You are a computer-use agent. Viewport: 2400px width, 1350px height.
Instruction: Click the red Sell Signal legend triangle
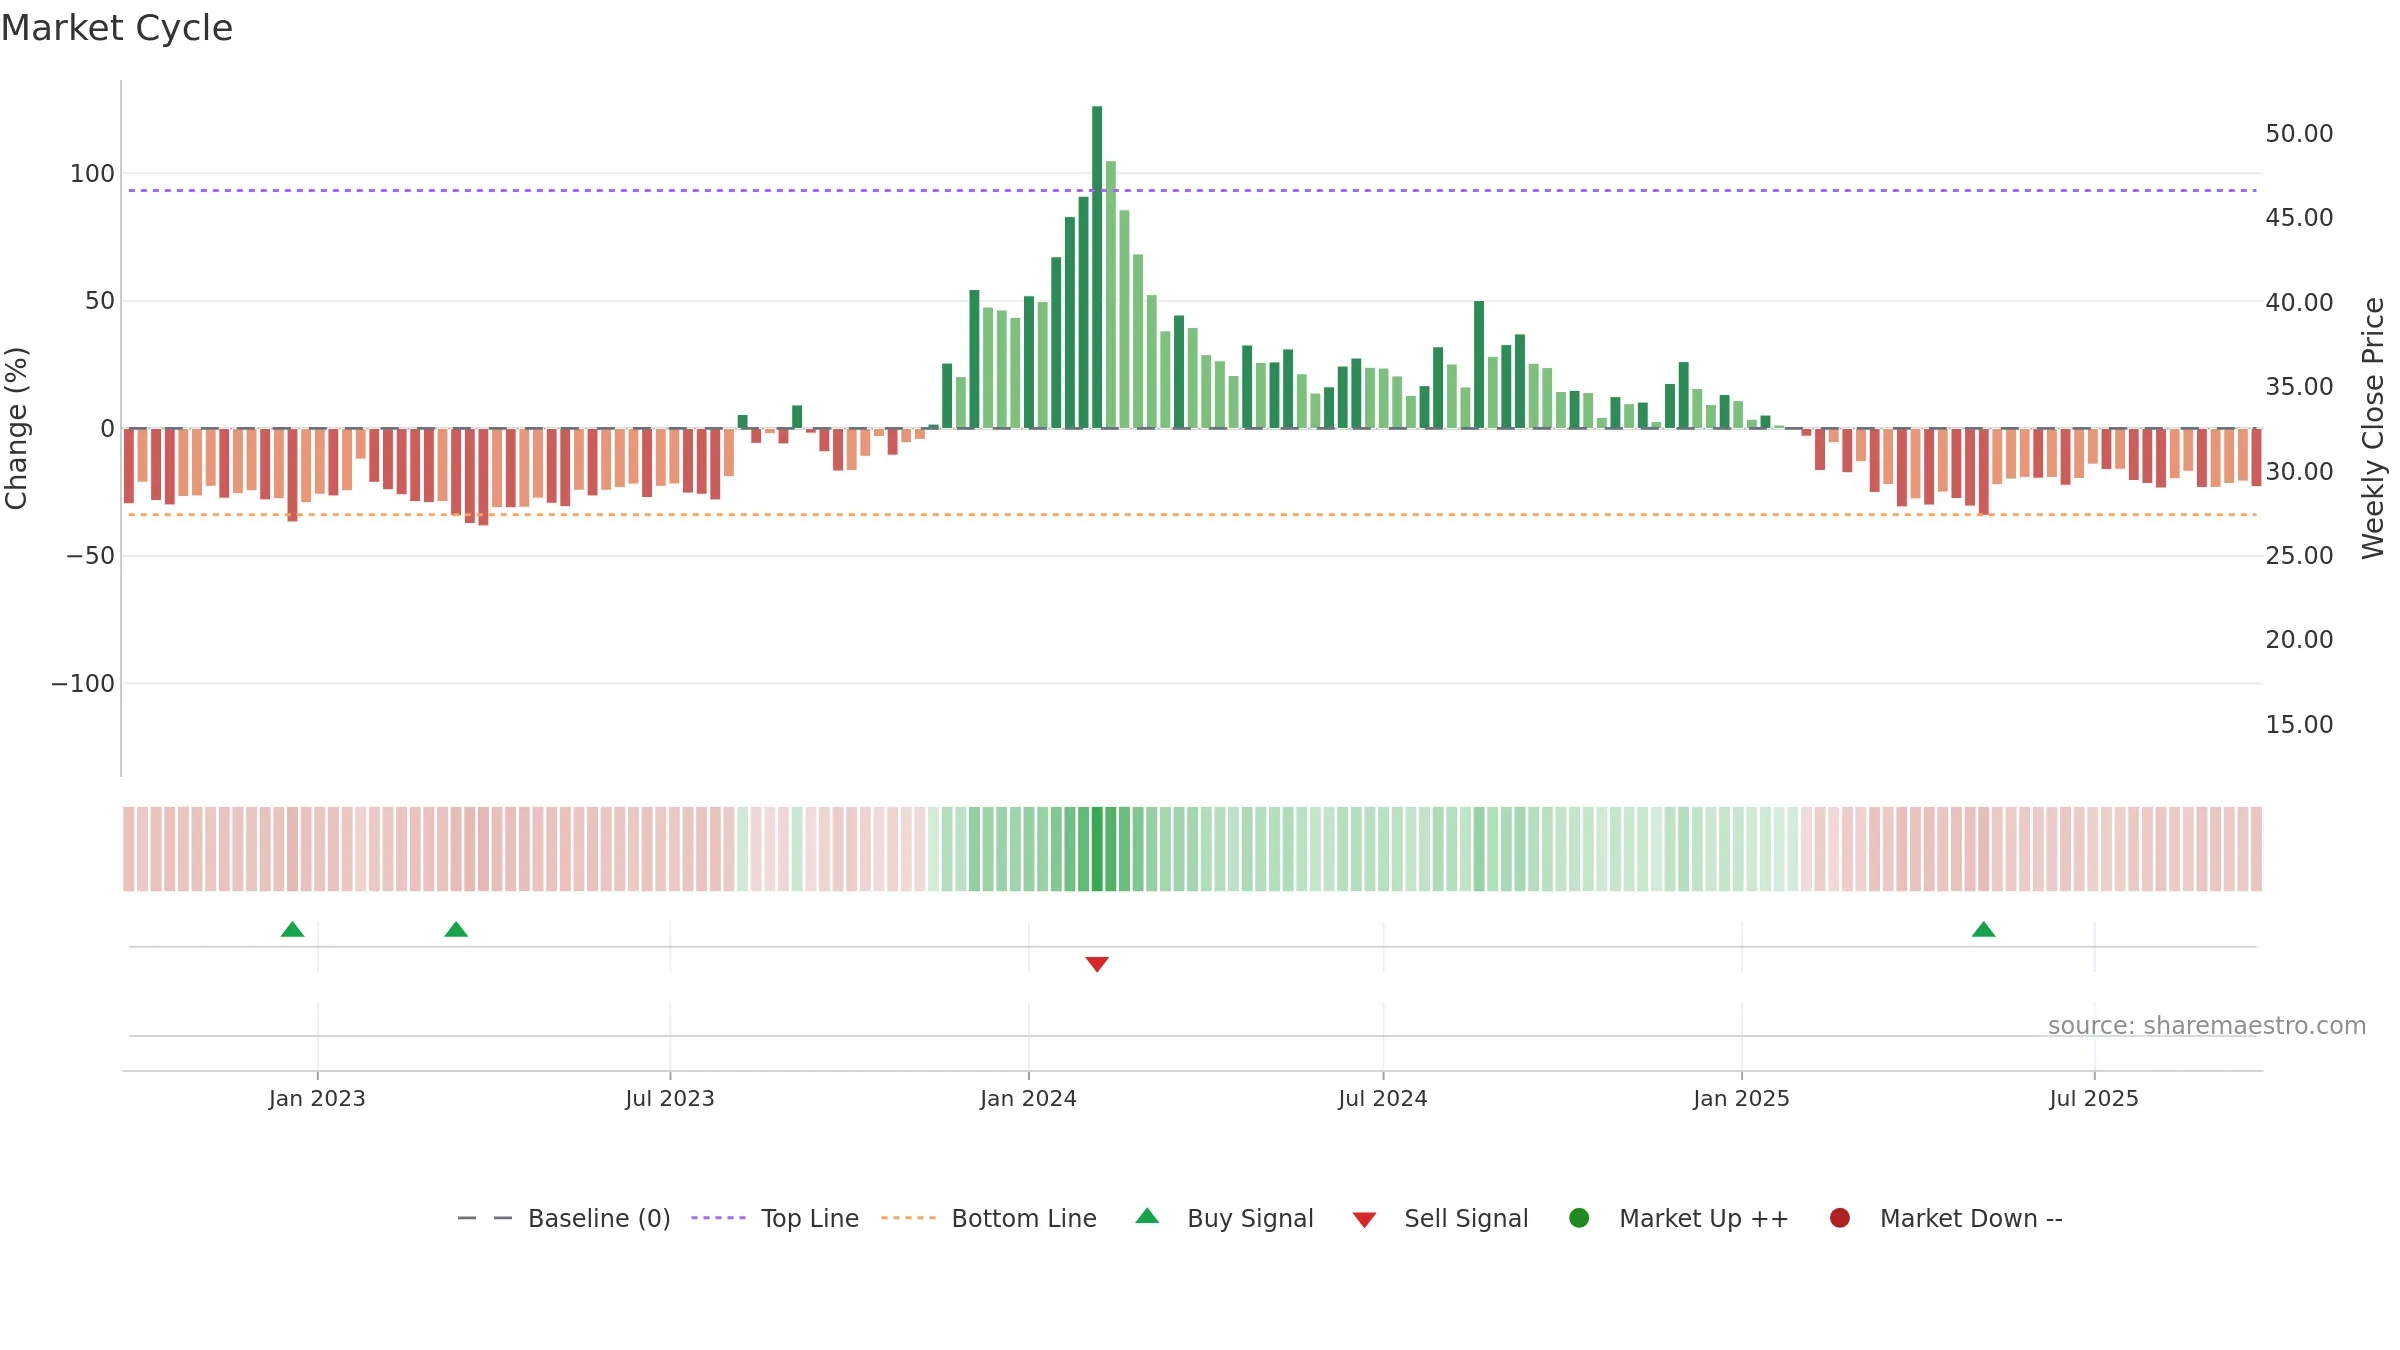point(1364,1220)
